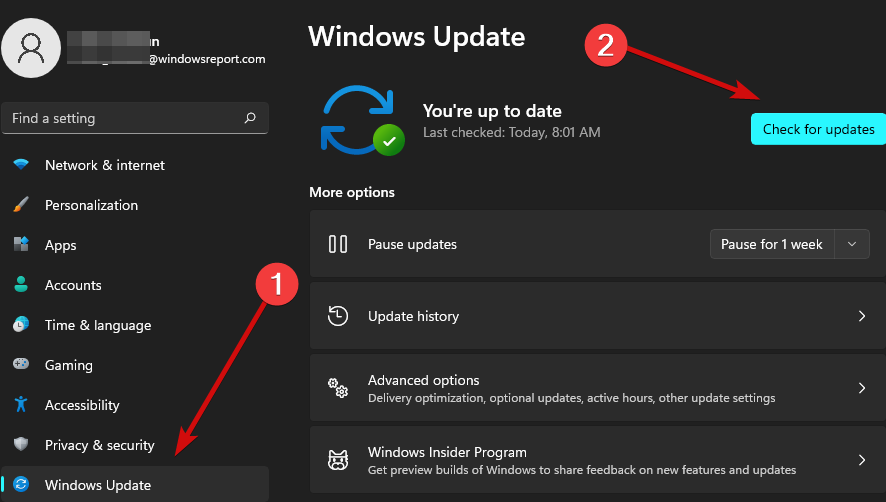The image size is (886, 502).
Task: Click the More options heading
Action: [x=351, y=192]
